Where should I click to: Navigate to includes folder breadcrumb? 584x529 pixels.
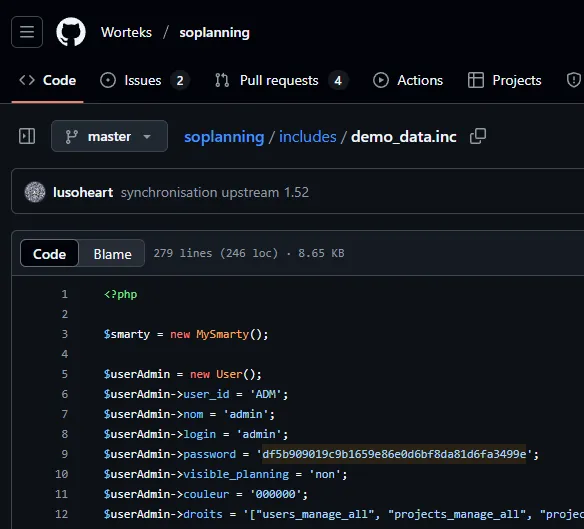click(308, 137)
